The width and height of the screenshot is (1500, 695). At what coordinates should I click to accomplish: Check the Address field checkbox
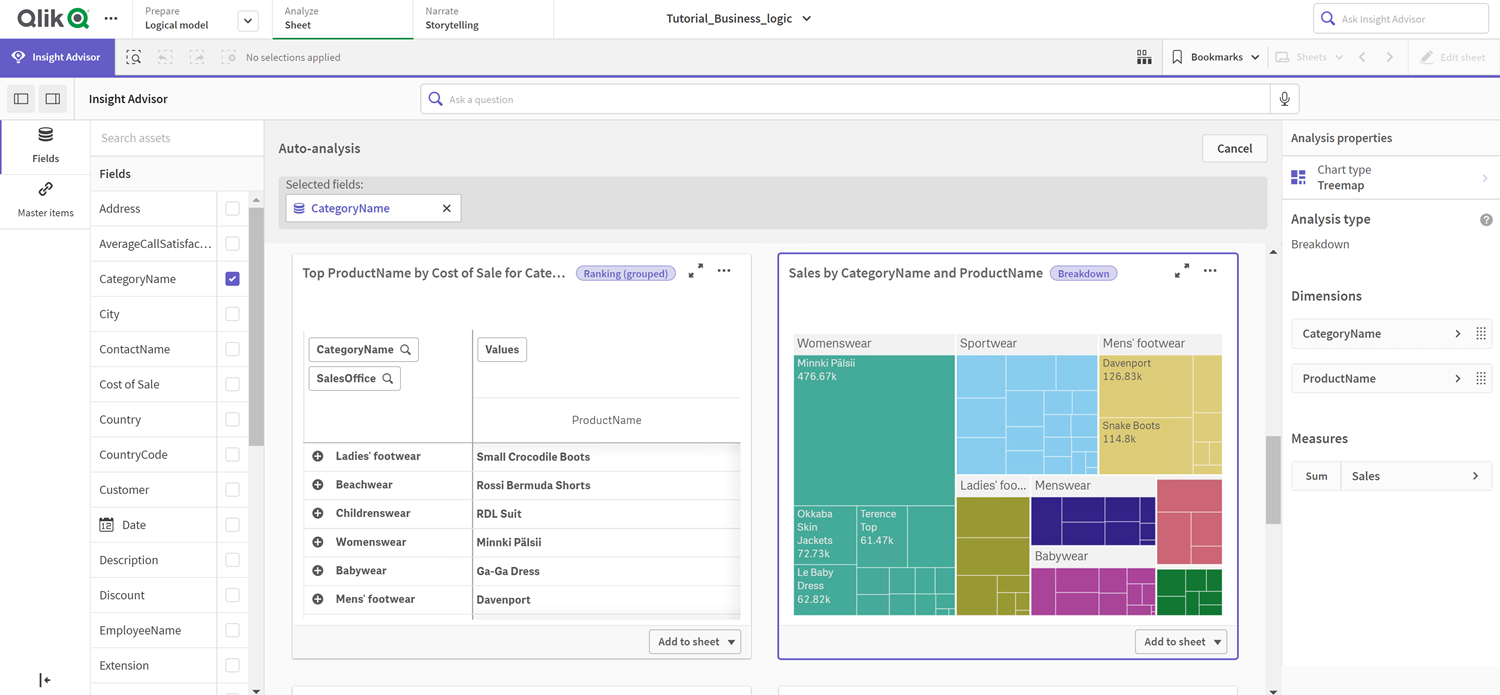click(x=231, y=208)
